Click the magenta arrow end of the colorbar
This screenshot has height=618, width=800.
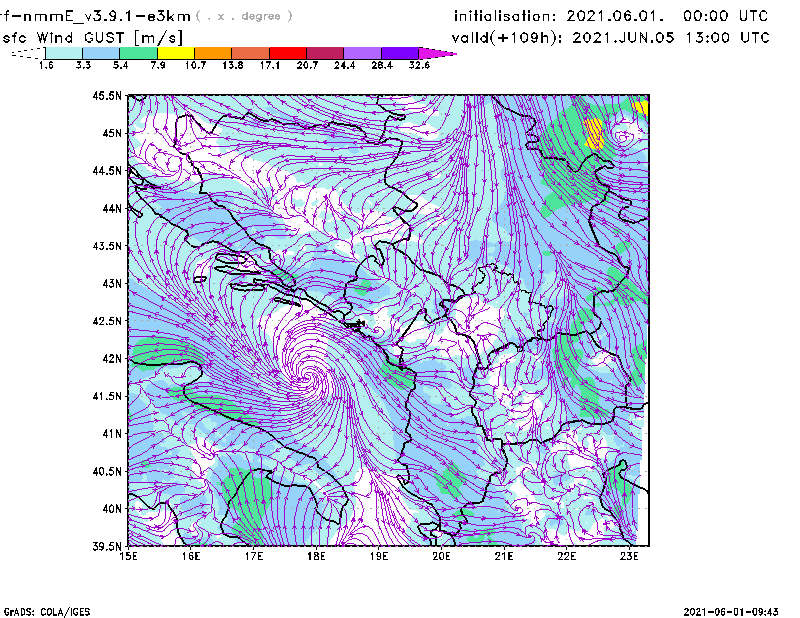437,53
